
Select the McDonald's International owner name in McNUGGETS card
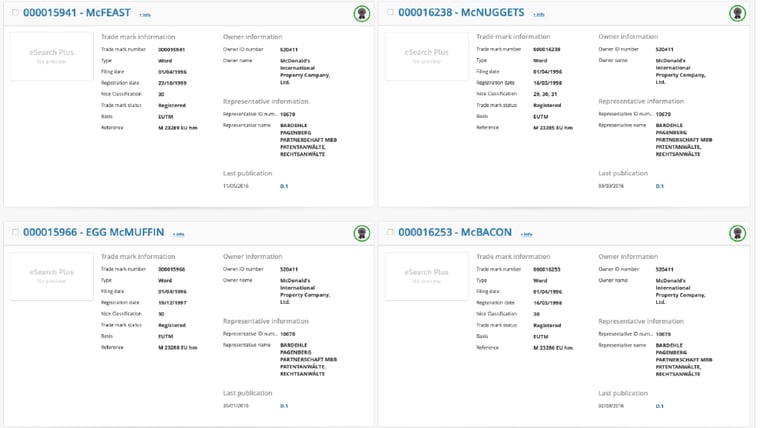pos(680,71)
